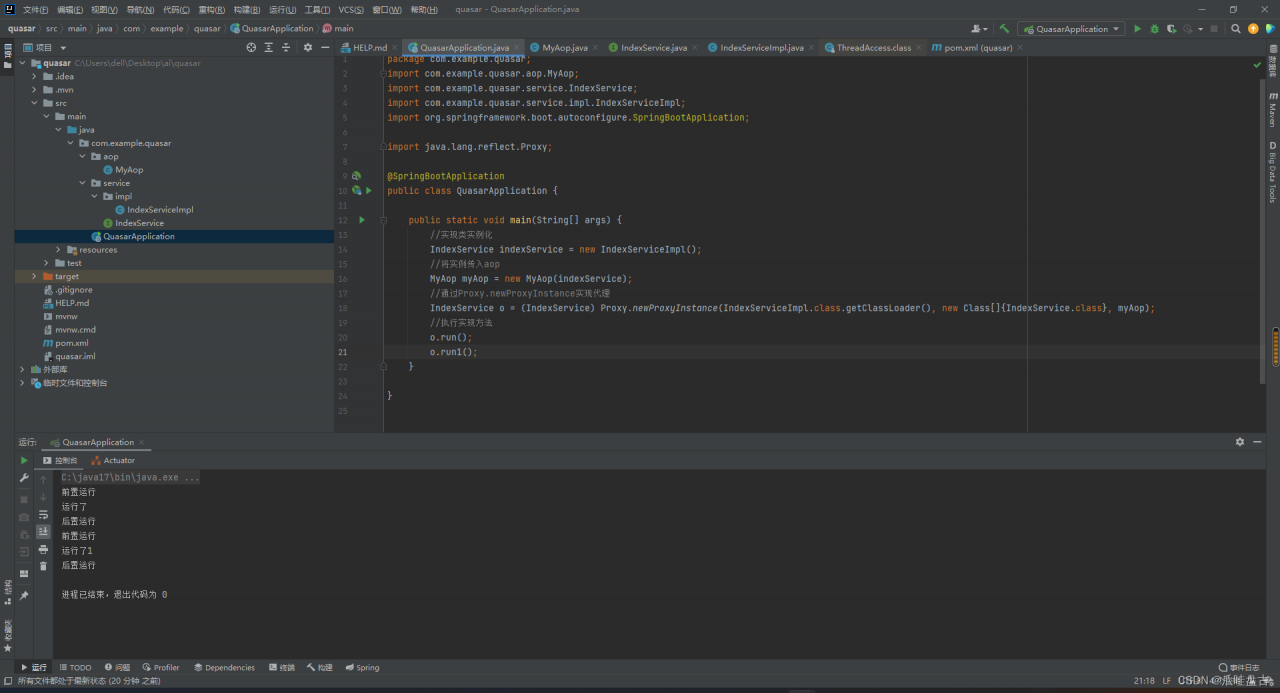Toggle soft-wrap in the console
Viewport: 1280px width, 693px height.
point(43,514)
